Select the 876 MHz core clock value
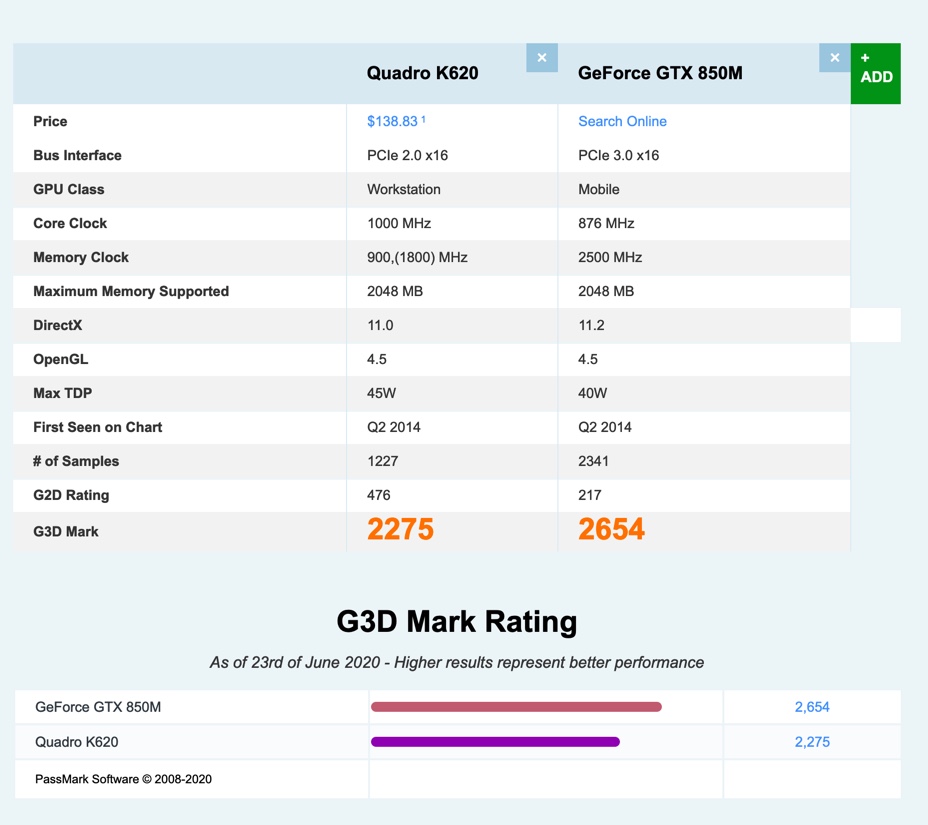928x825 pixels. pyautogui.click(x=606, y=223)
